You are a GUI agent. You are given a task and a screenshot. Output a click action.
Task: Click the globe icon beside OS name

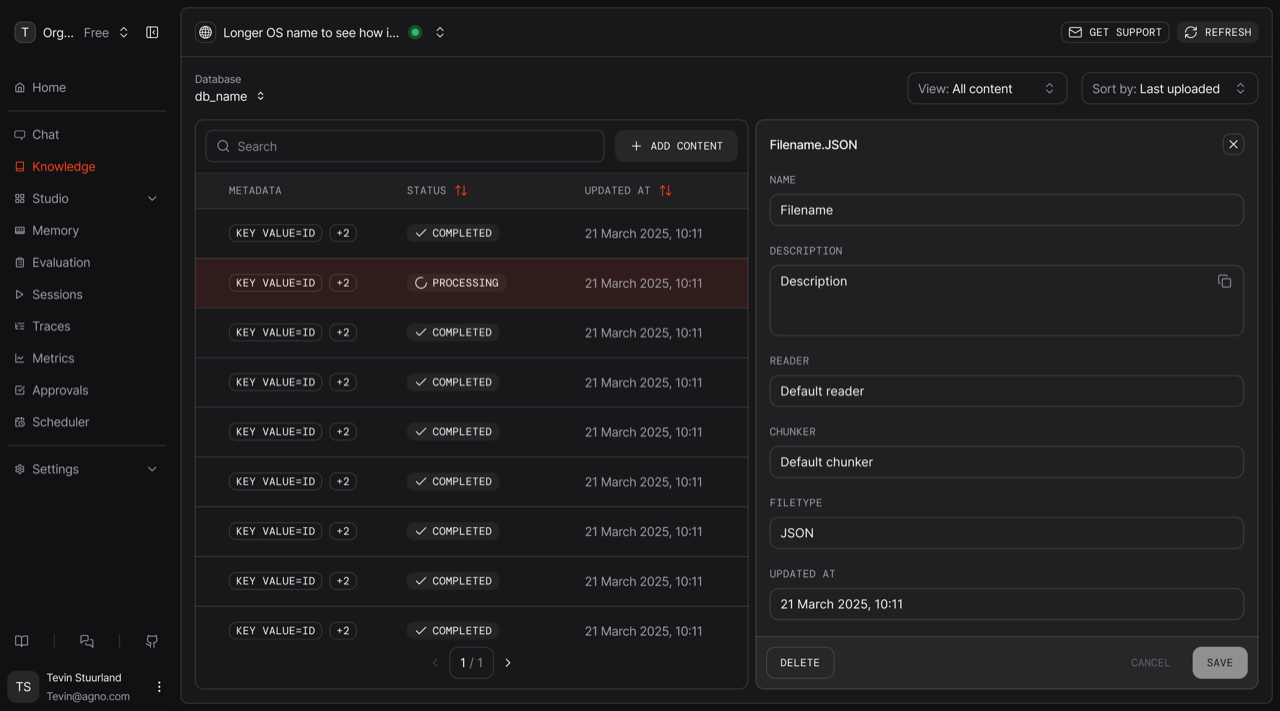click(205, 32)
